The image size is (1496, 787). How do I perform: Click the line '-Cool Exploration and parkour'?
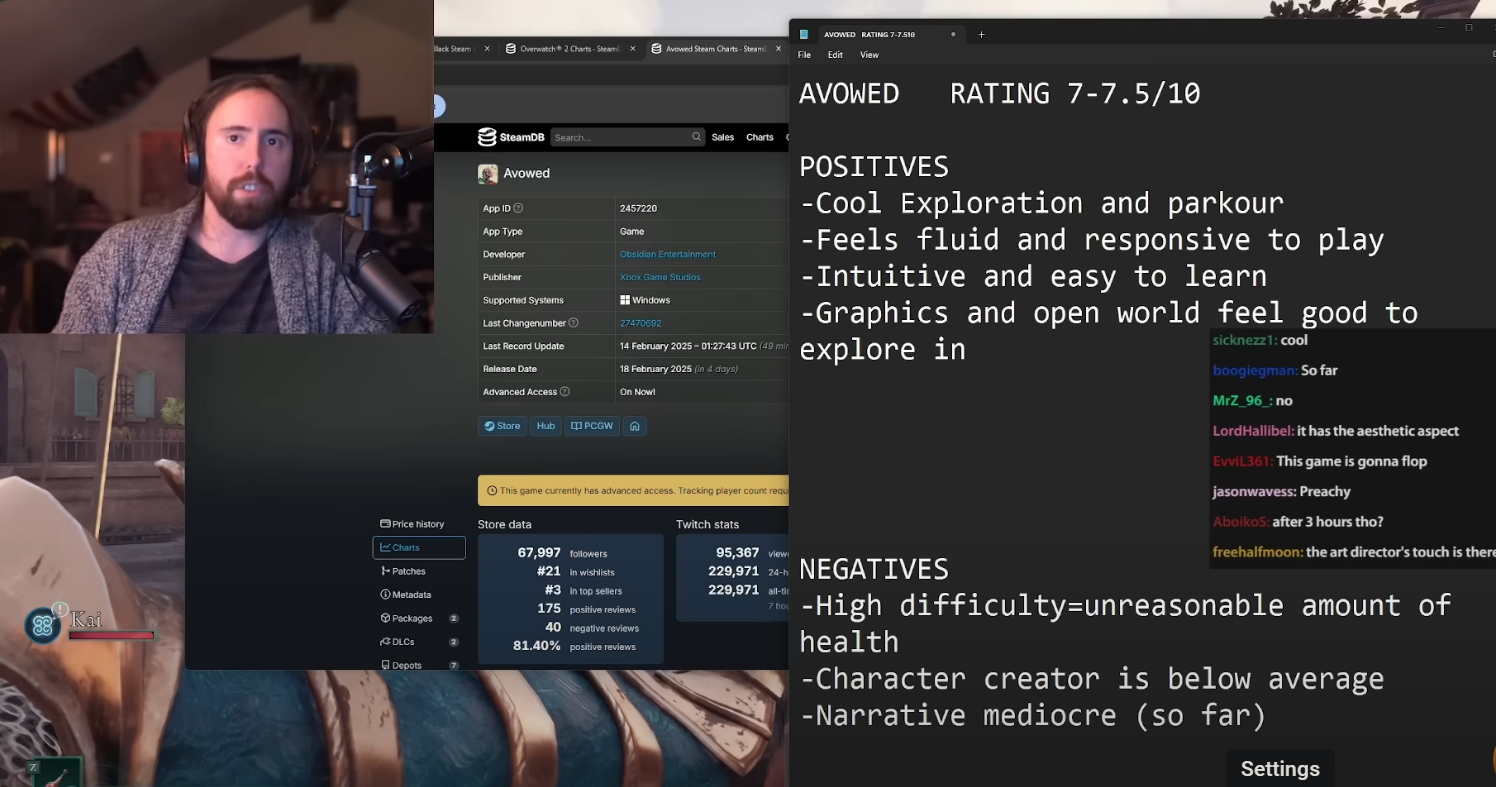[x=1042, y=203]
